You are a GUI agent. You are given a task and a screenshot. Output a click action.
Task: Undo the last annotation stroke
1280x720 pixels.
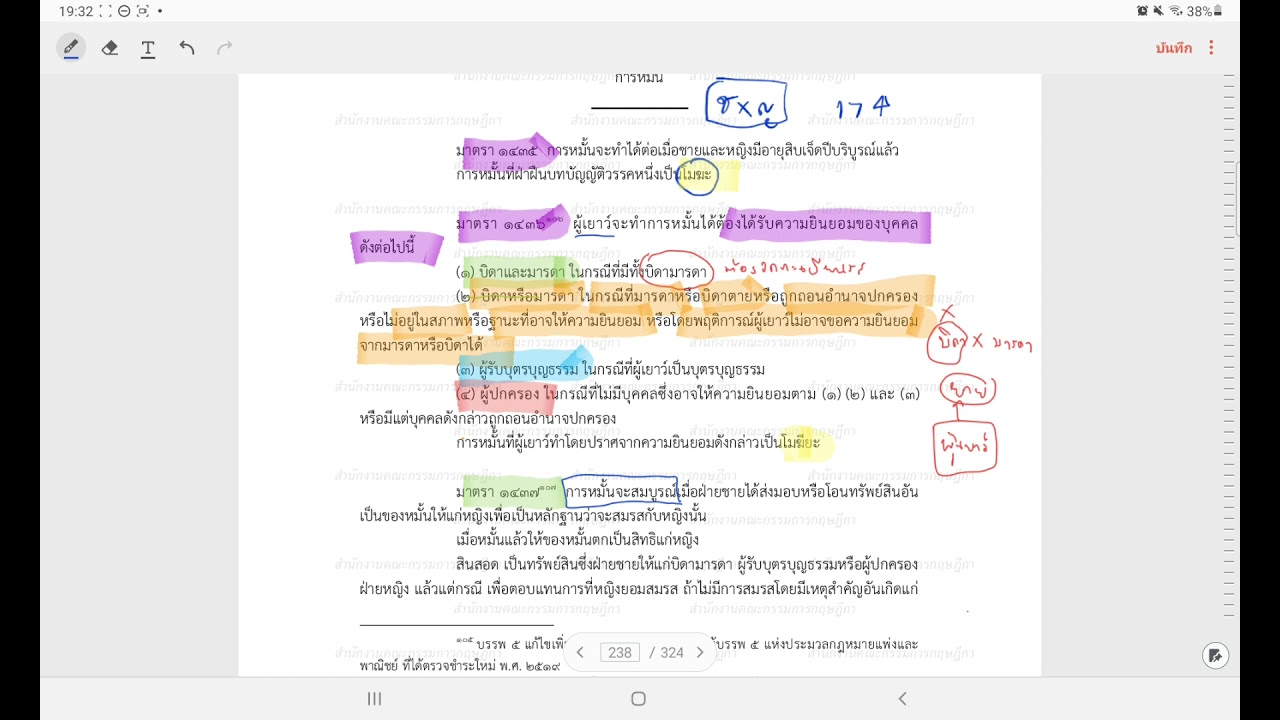[187, 48]
